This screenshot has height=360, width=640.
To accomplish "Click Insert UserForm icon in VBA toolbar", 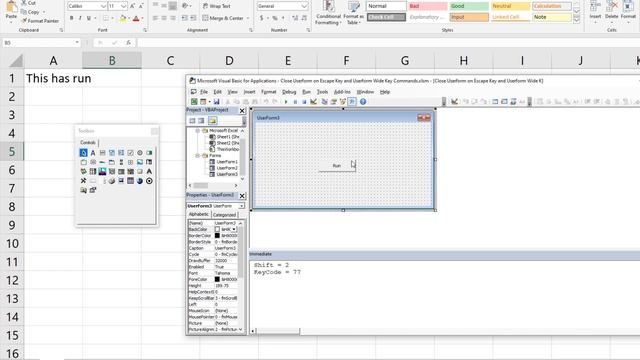I will (203, 102).
